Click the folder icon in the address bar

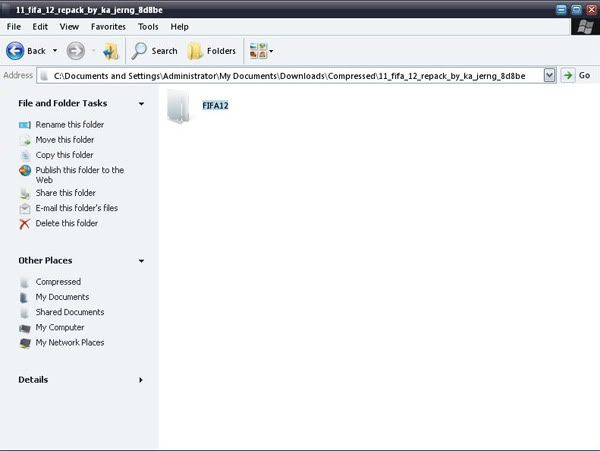click(44, 76)
